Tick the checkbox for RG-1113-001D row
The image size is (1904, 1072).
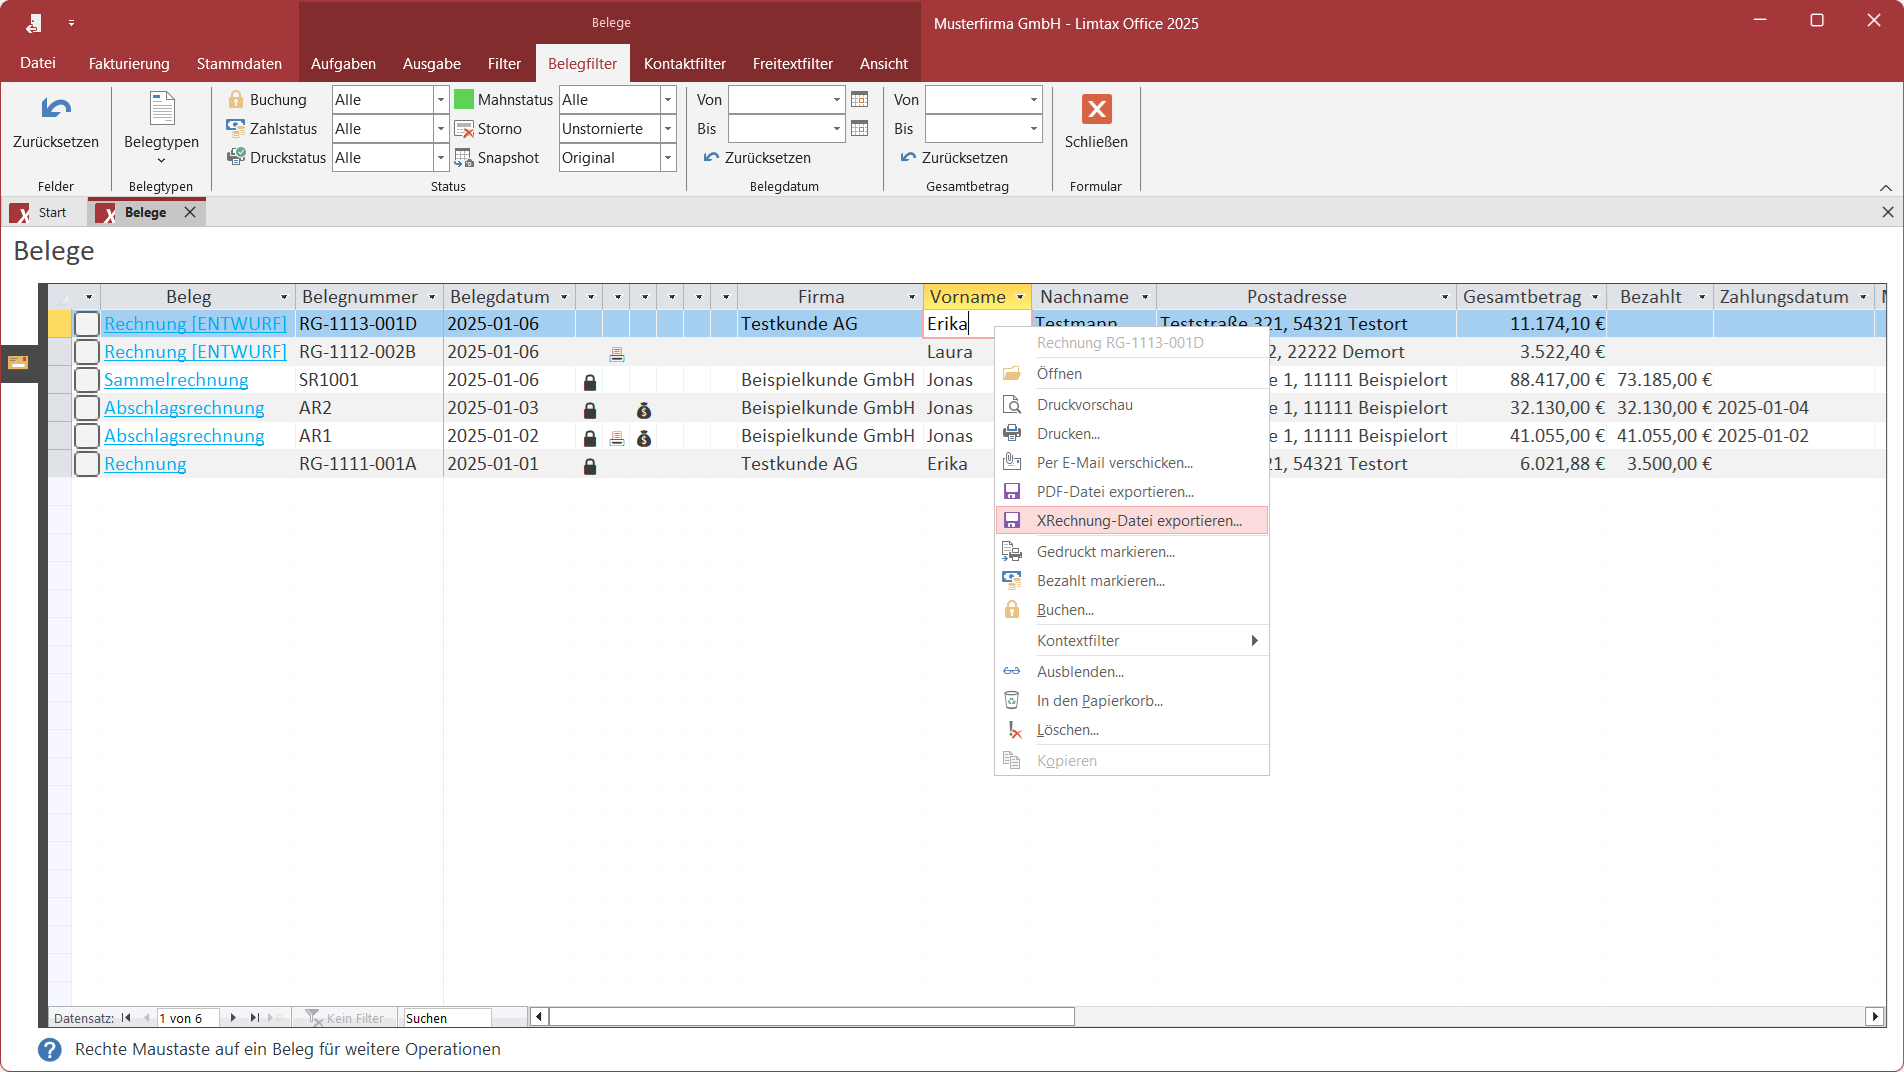87,324
